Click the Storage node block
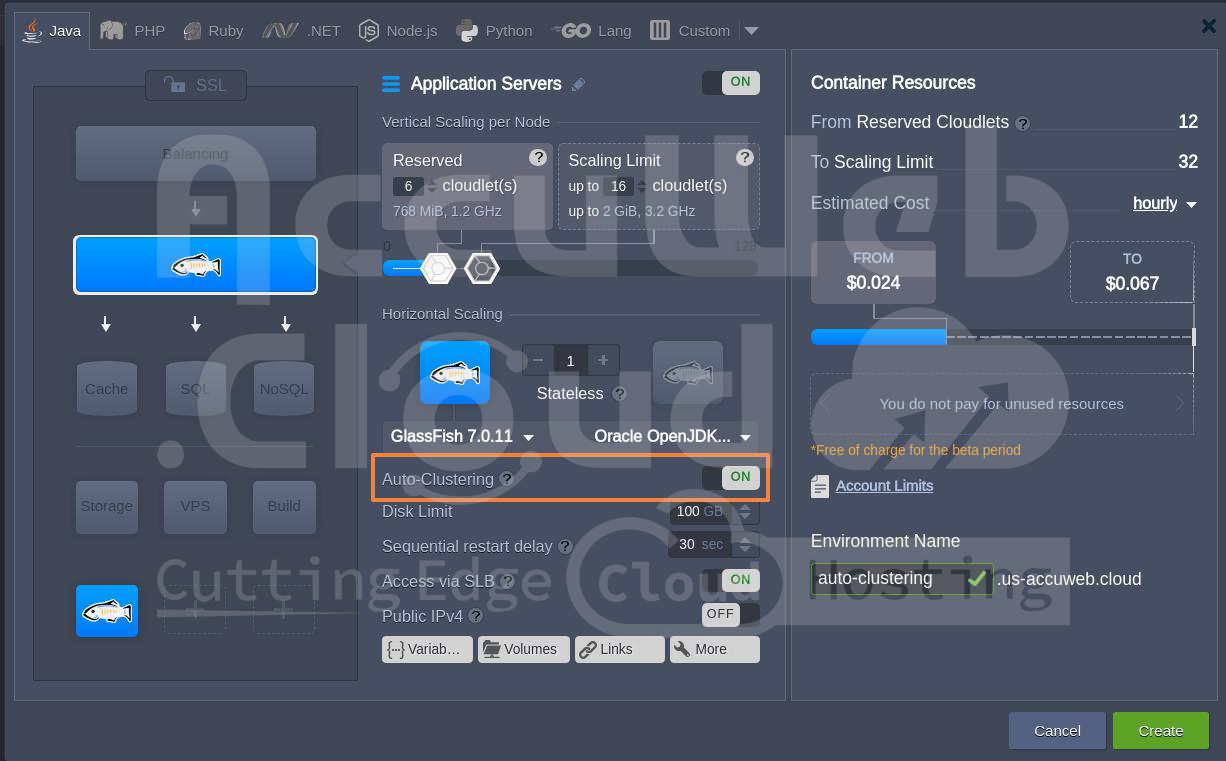The image size is (1226, 761). 107,506
